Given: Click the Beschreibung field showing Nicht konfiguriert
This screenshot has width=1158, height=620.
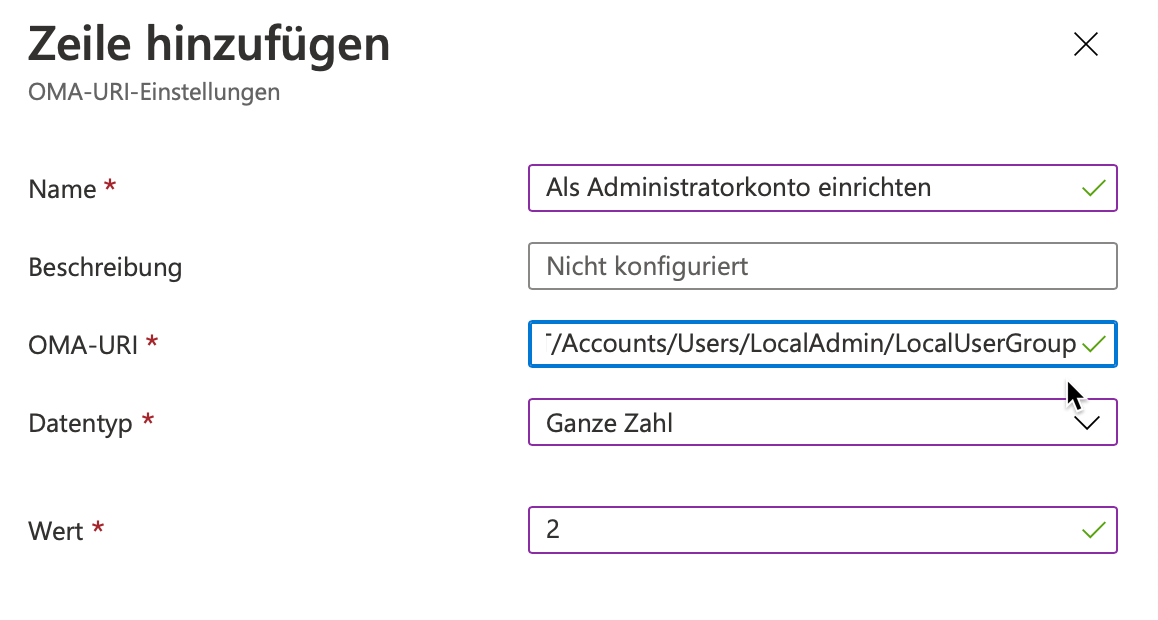Looking at the screenshot, I should (822, 266).
